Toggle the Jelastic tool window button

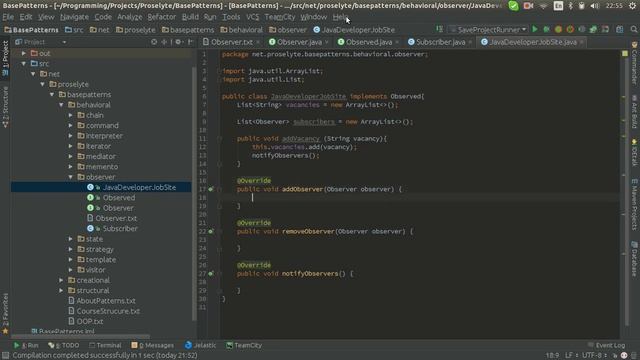tap(200, 345)
